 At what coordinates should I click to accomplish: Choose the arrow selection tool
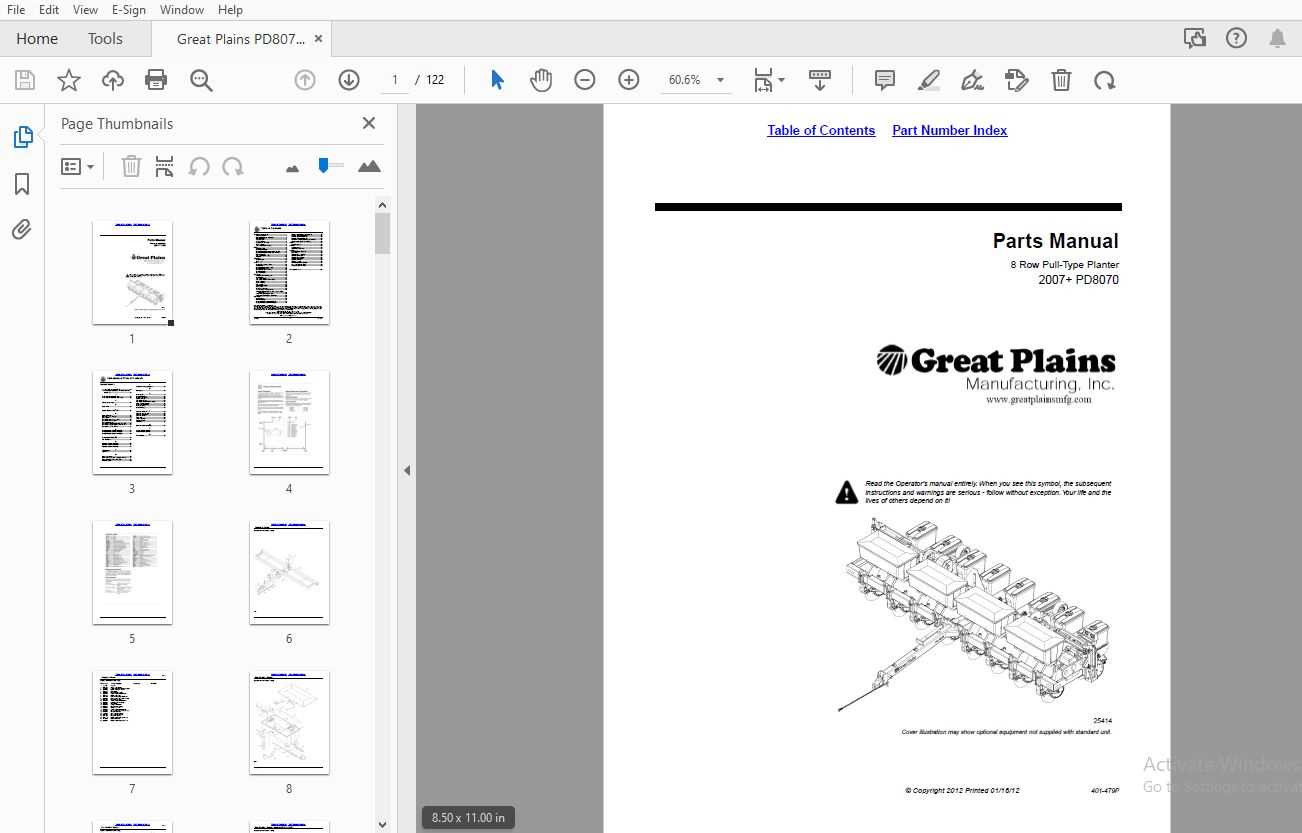click(x=497, y=80)
